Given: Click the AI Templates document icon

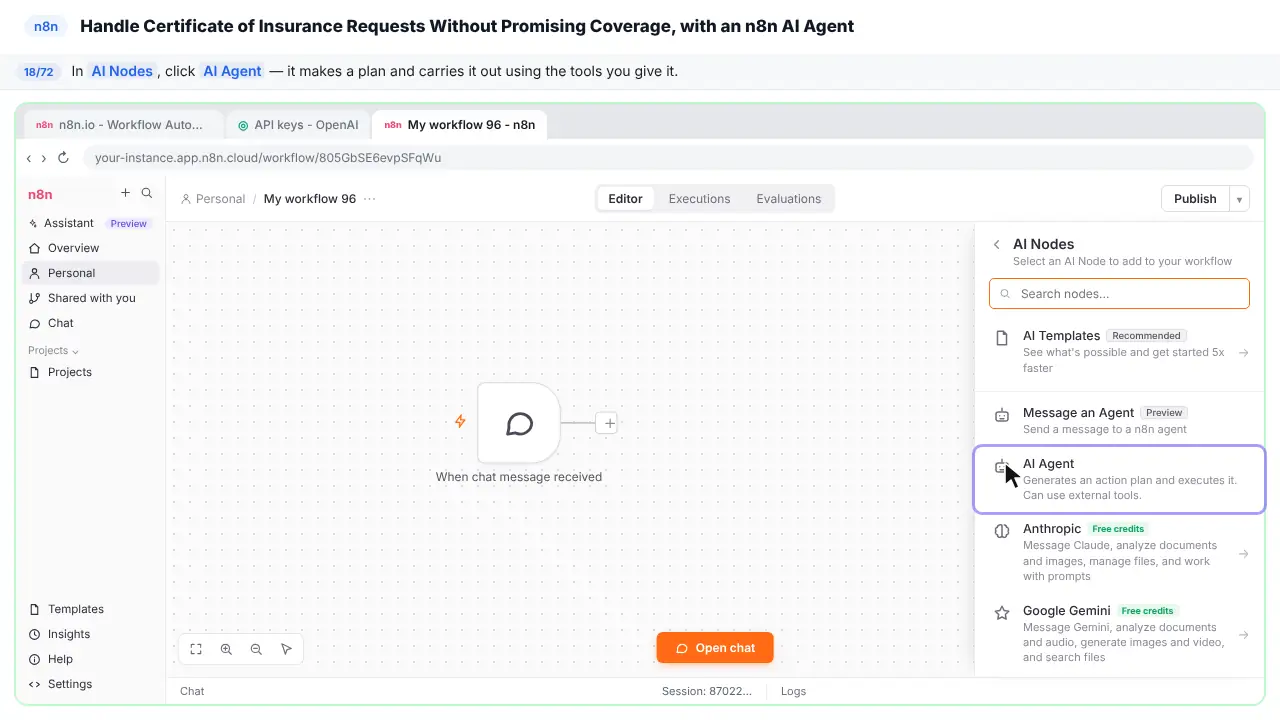Looking at the screenshot, I should (x=1002, y=338).
